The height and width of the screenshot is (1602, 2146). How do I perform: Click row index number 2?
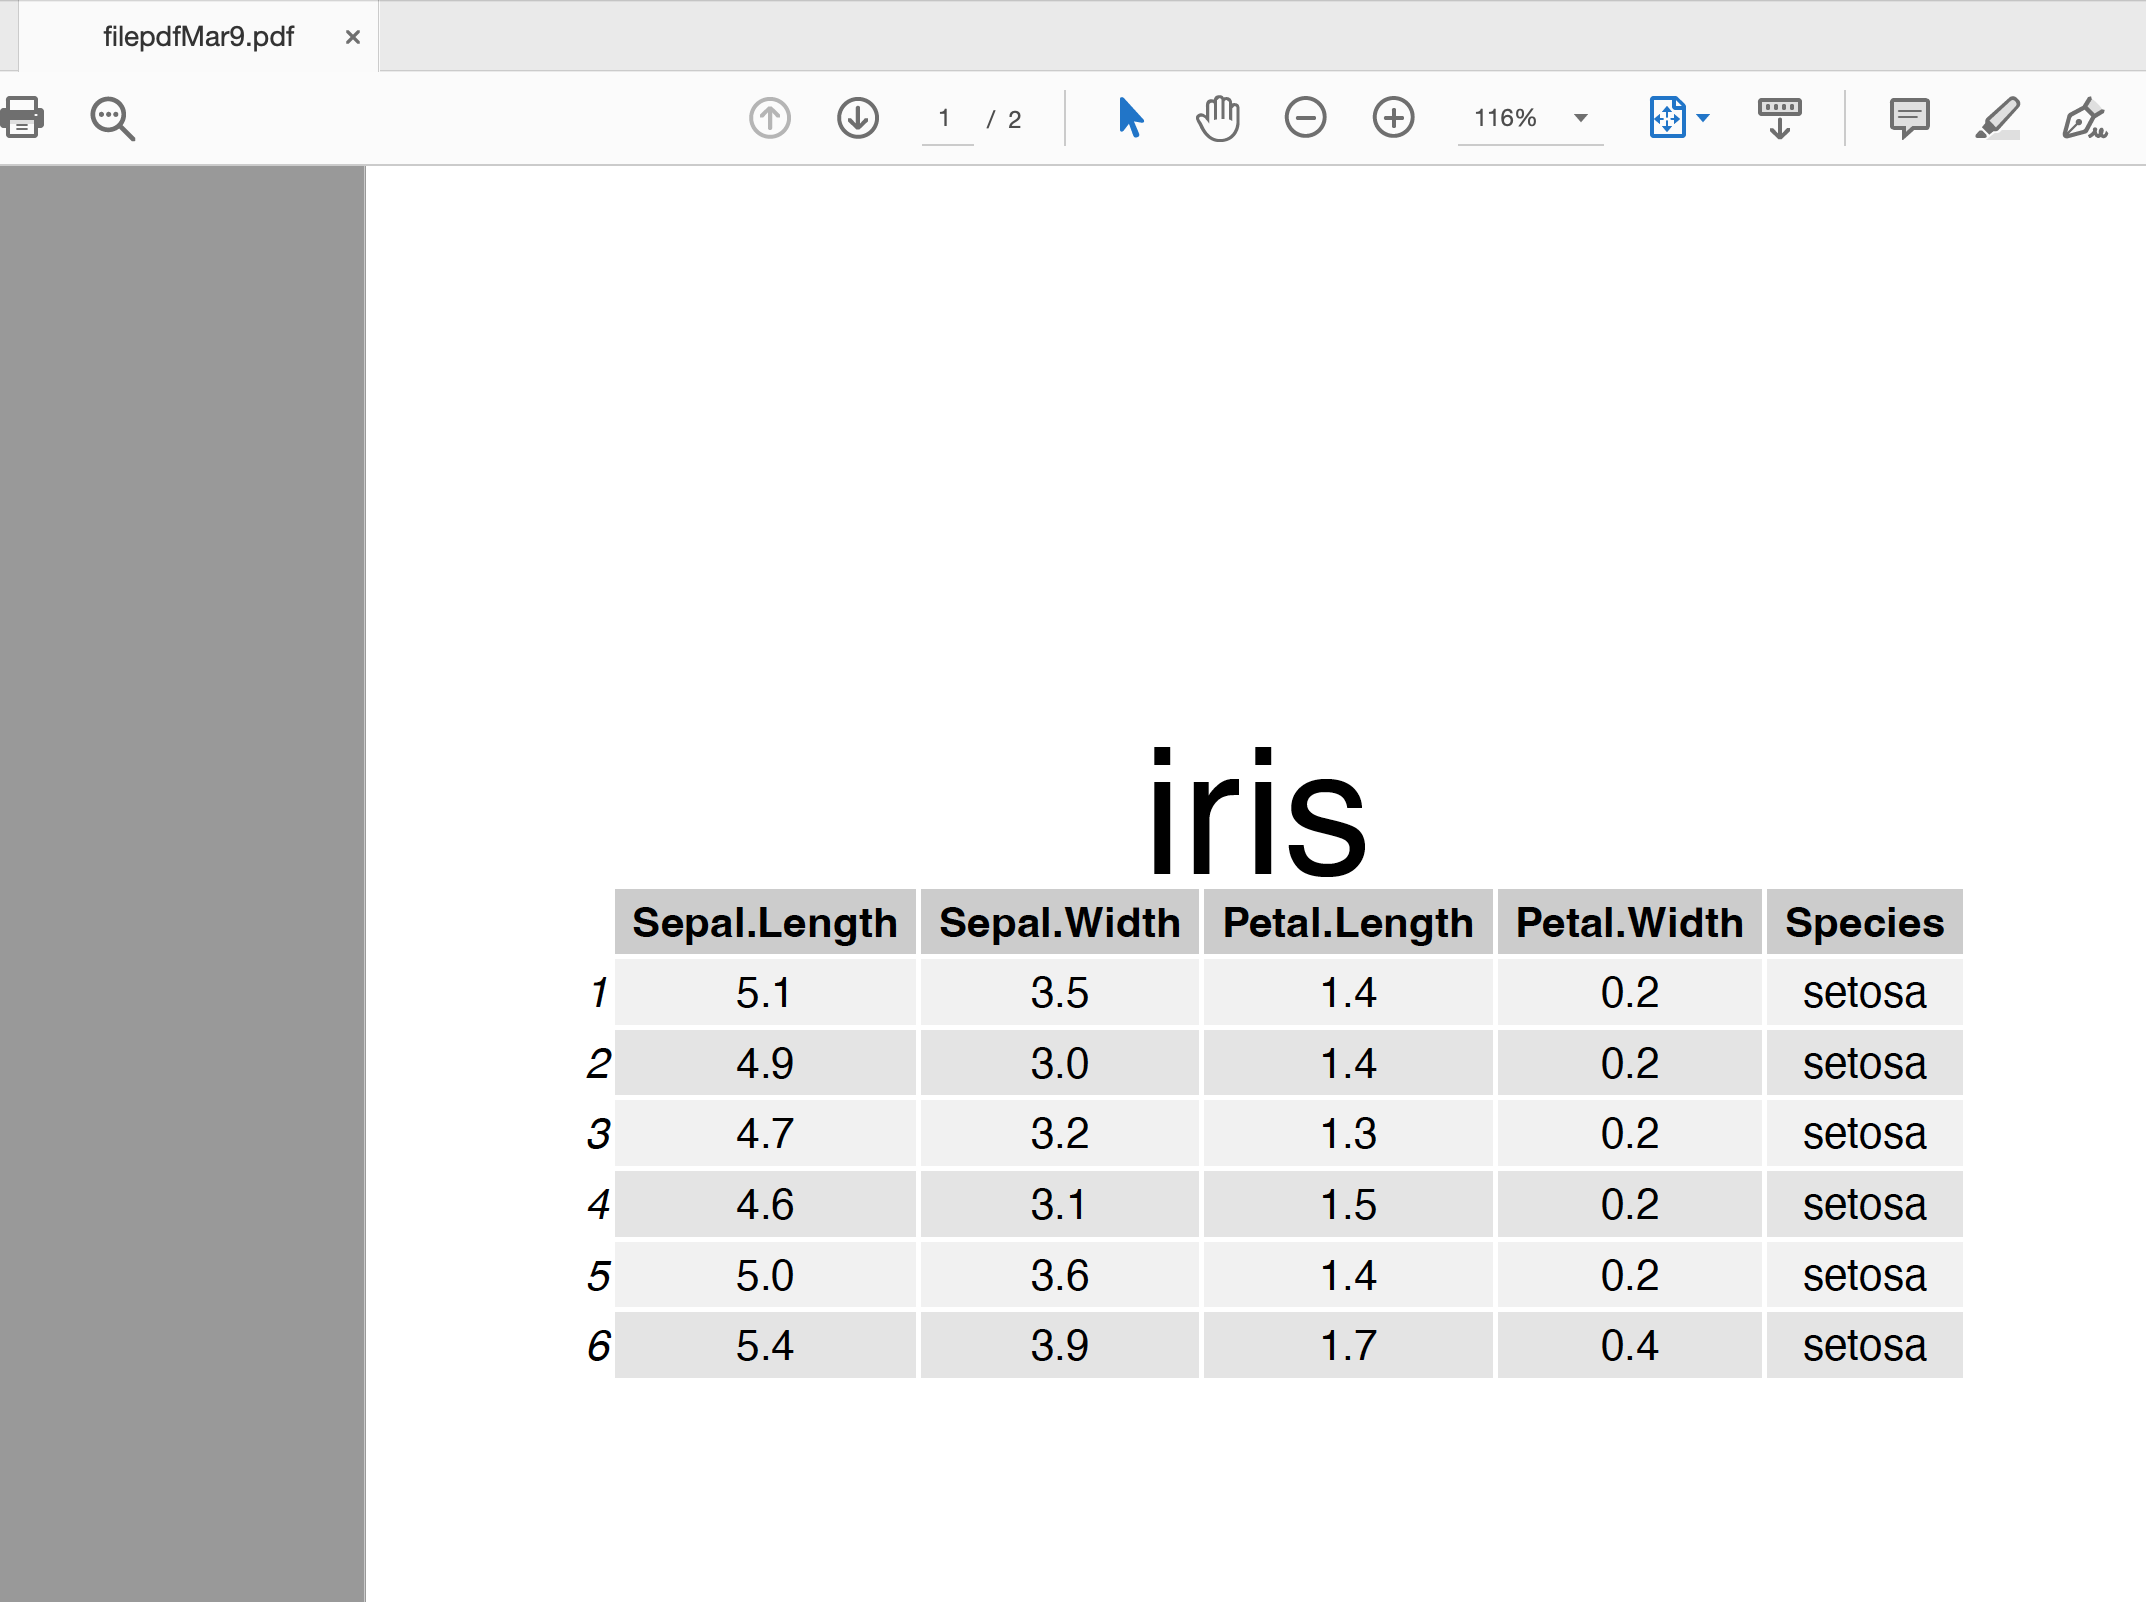pos(598,1063)
